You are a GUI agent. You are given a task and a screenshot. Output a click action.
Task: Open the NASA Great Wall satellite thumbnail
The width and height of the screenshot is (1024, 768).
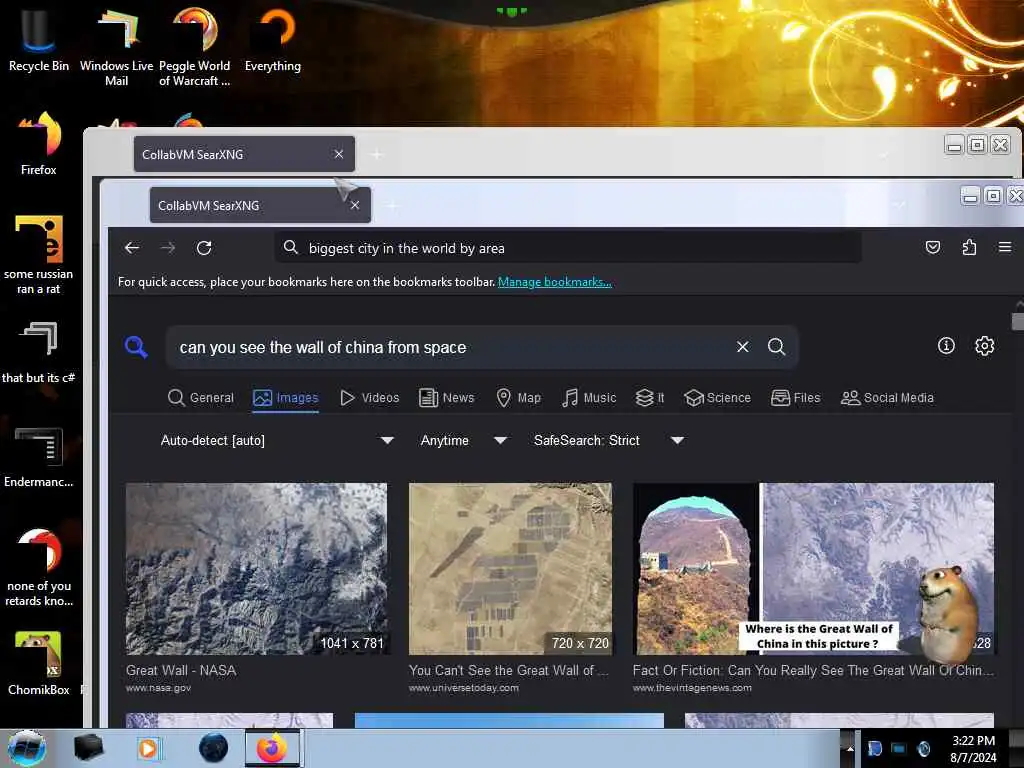256,569
